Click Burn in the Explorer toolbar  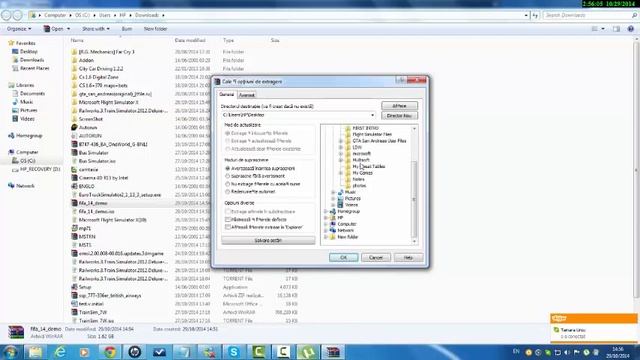127,29
